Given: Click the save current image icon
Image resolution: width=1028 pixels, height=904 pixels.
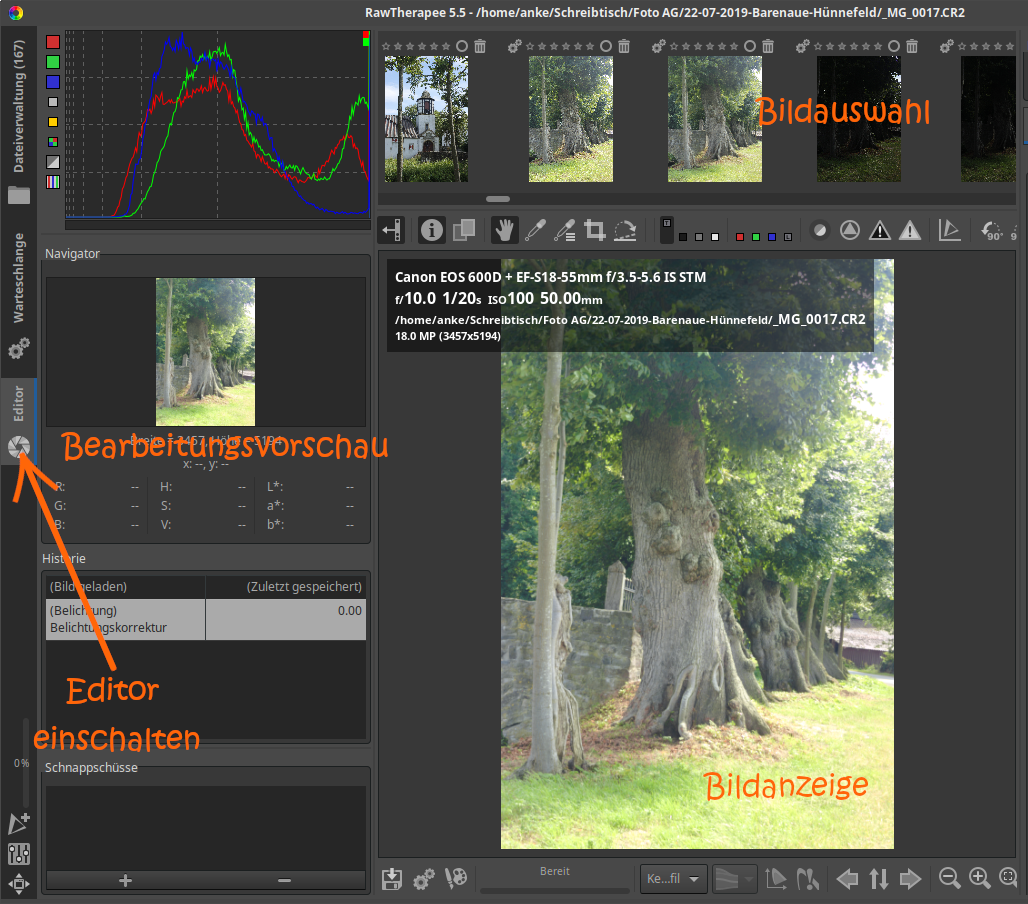Looking at the screenshot, I should click(x=393, y=879).
